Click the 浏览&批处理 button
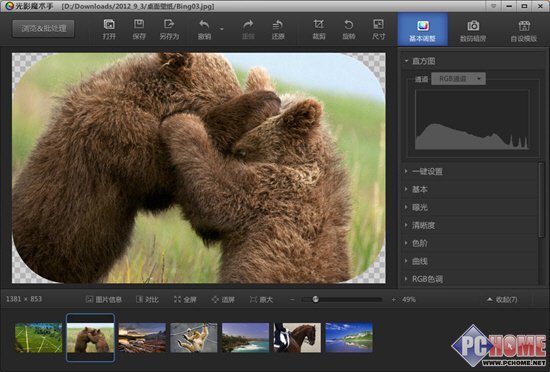 (x=43, y=28)
